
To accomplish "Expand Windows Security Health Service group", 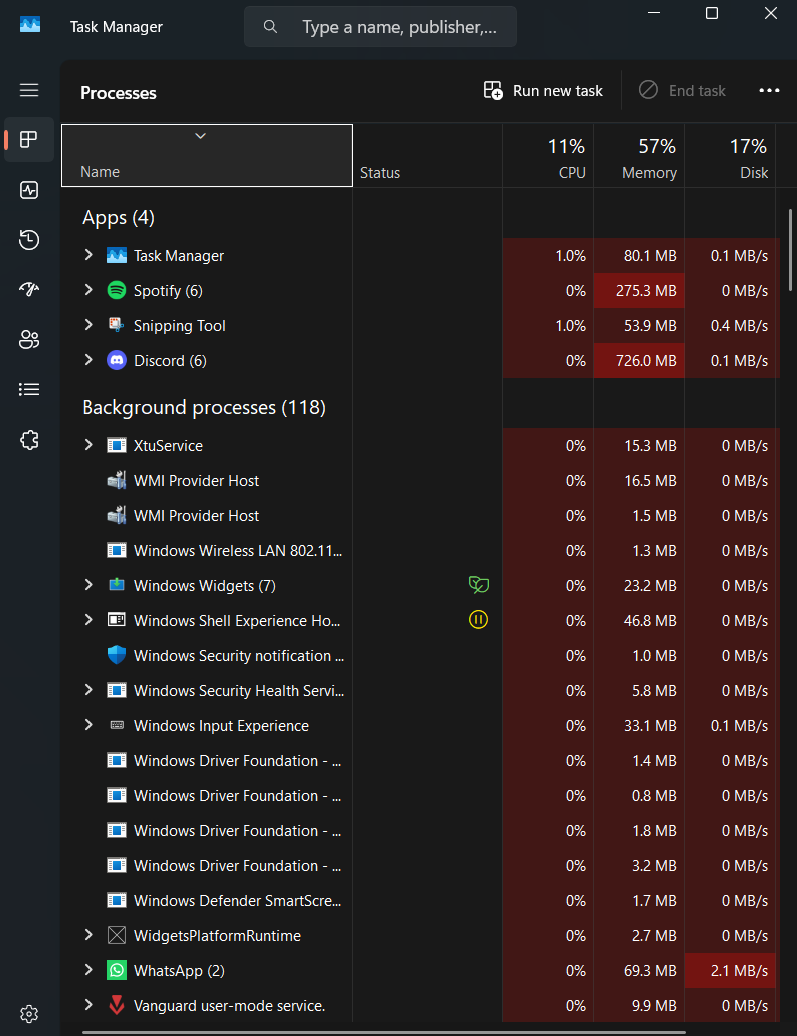I will [x=89, y=690].
